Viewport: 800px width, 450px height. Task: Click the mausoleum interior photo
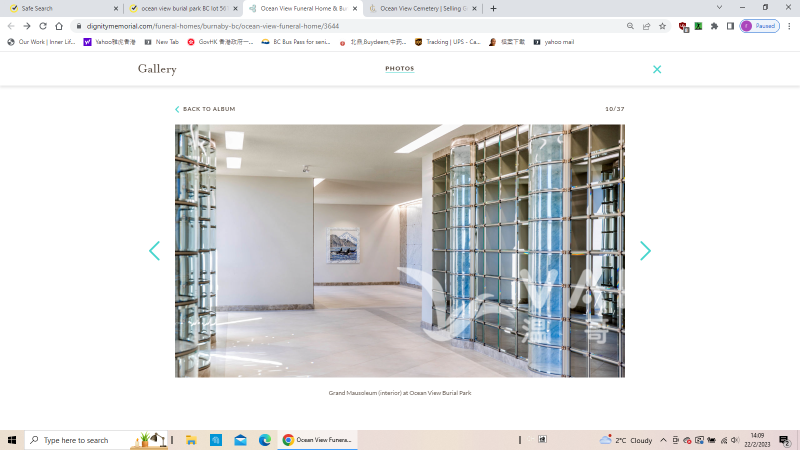click(x=399, y=251)
